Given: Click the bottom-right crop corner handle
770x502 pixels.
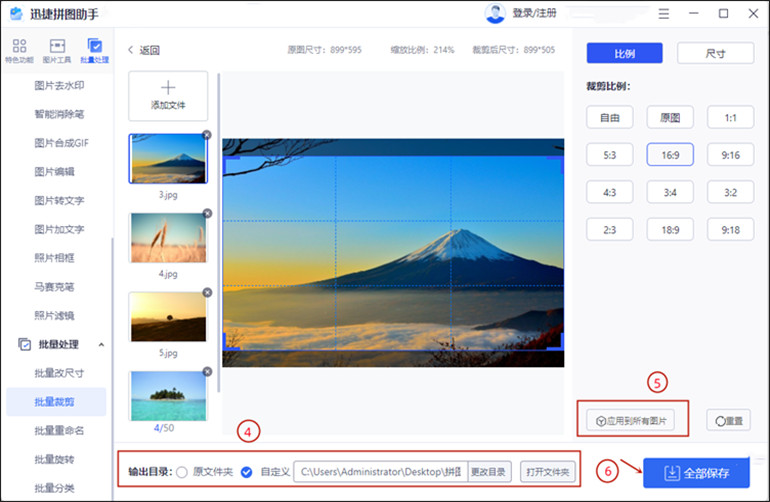Looking at the screenshot, I should point(555,343).
